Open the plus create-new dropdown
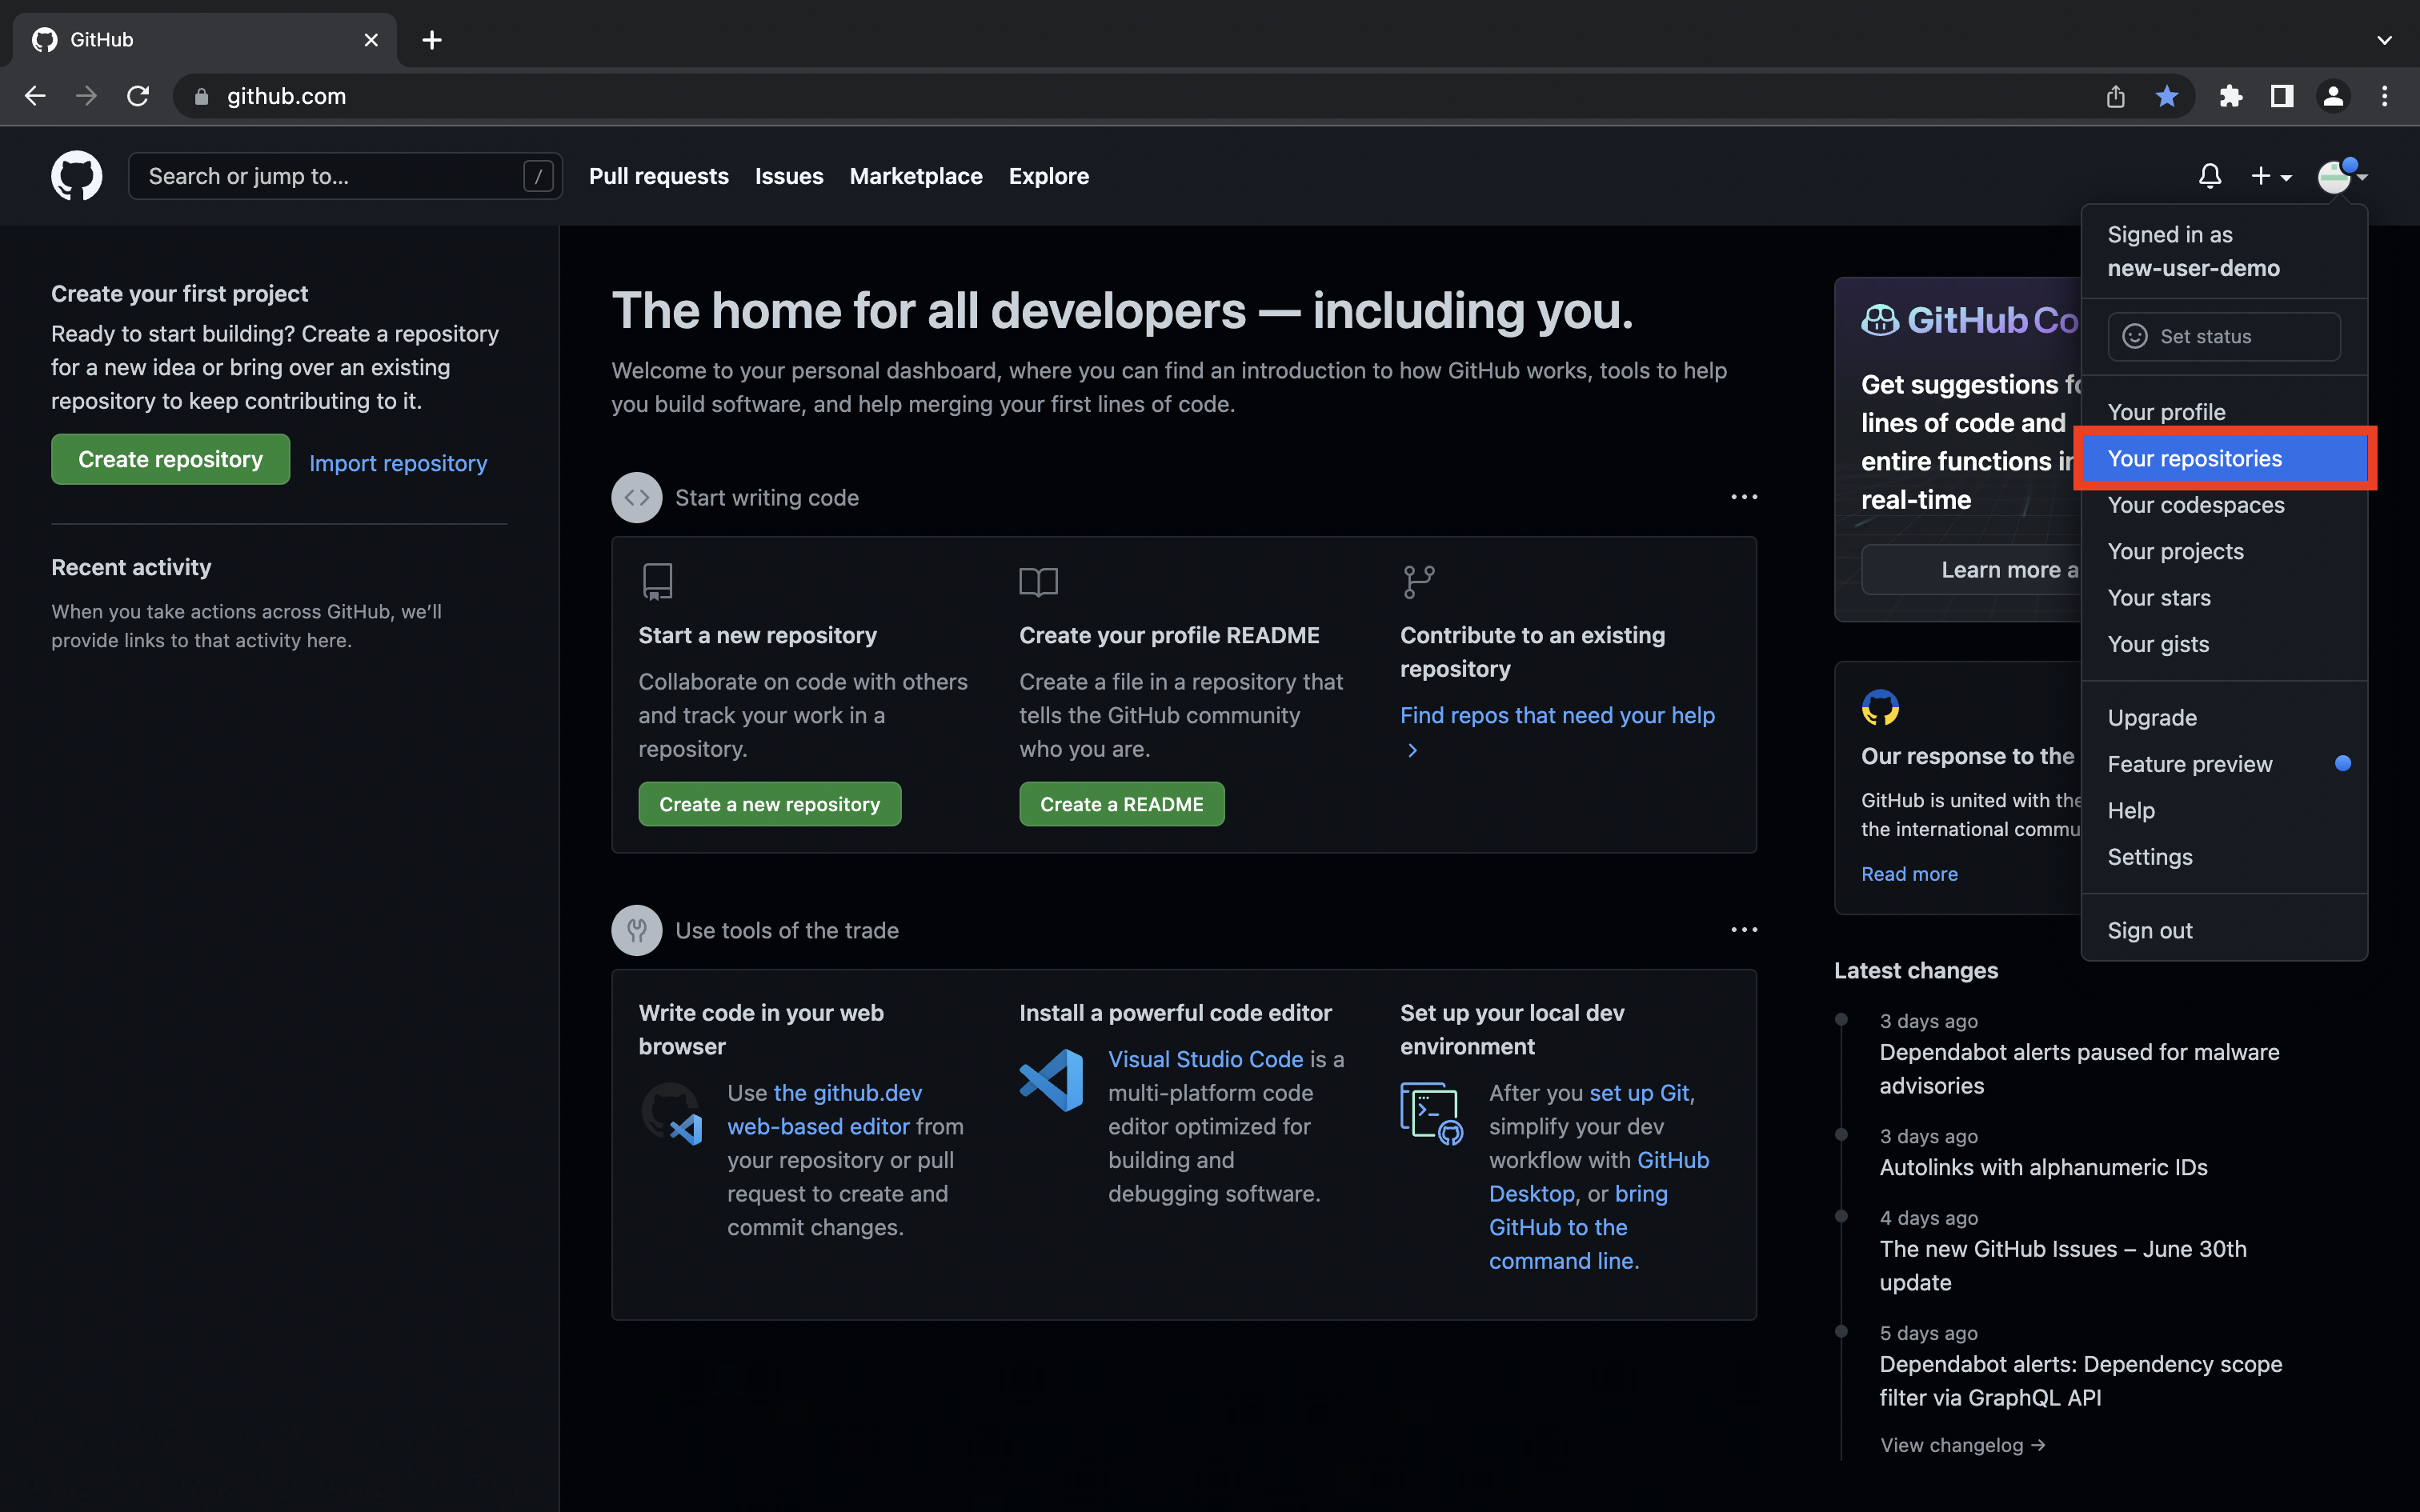Image resolution: width=2420 pixels, height=1512 pixels. point(2270,176)
